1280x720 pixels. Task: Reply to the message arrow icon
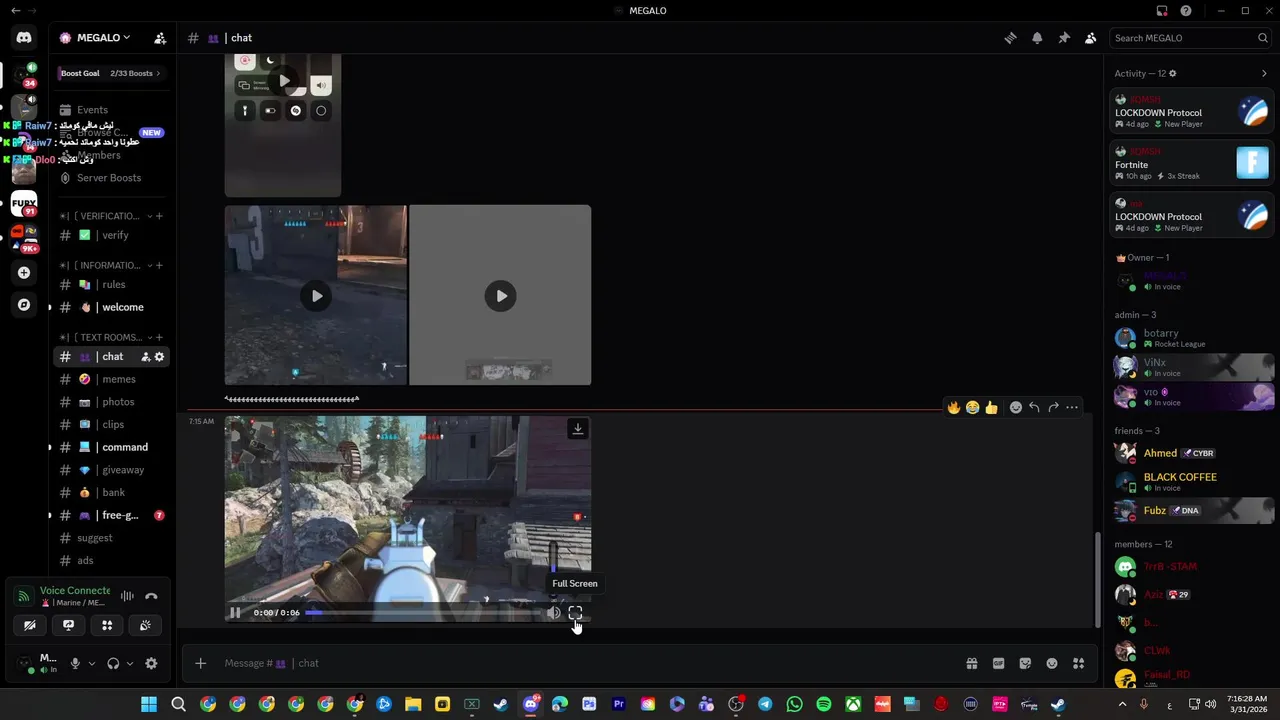(x=1034, y=407)
